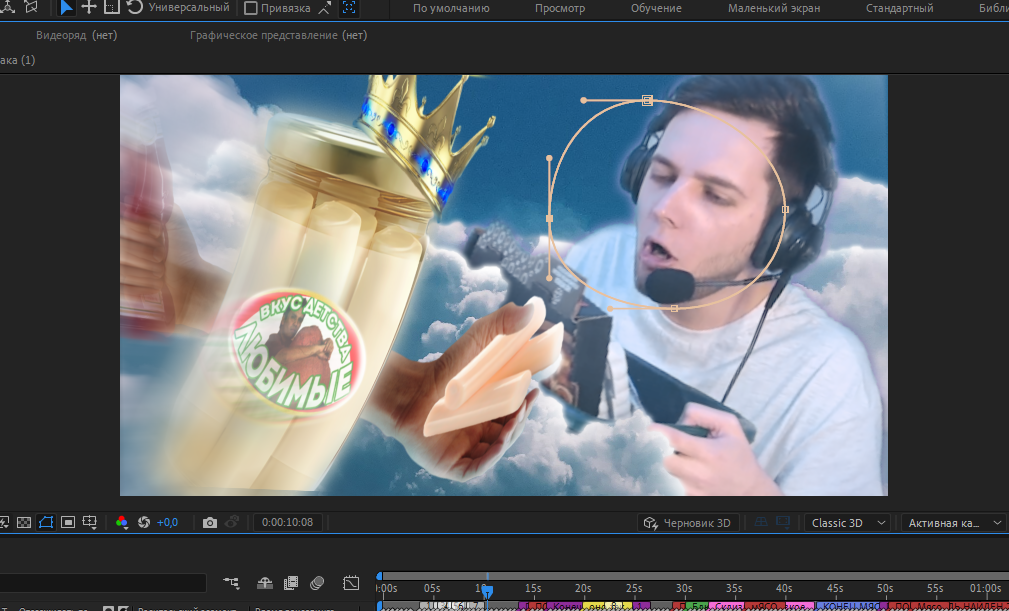Click the 01:00s mark on time ruler
This screenshot has width=1009, height=611.
click(986, 588)
